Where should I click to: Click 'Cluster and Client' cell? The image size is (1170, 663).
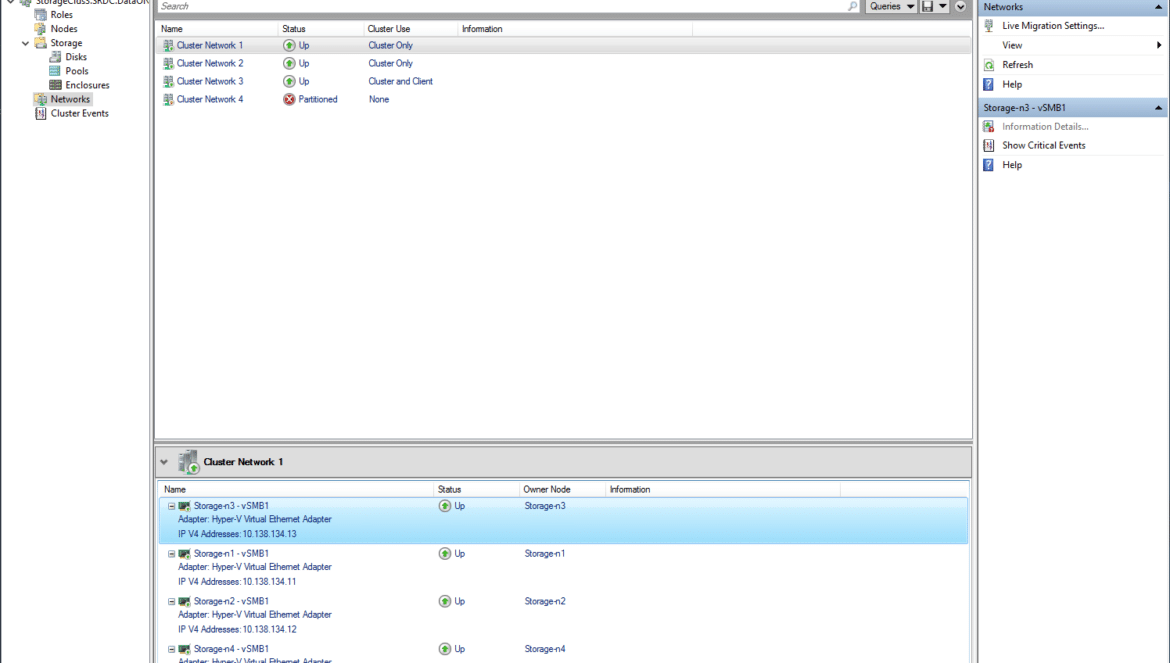pyautogui.click(x=400, y=81)
